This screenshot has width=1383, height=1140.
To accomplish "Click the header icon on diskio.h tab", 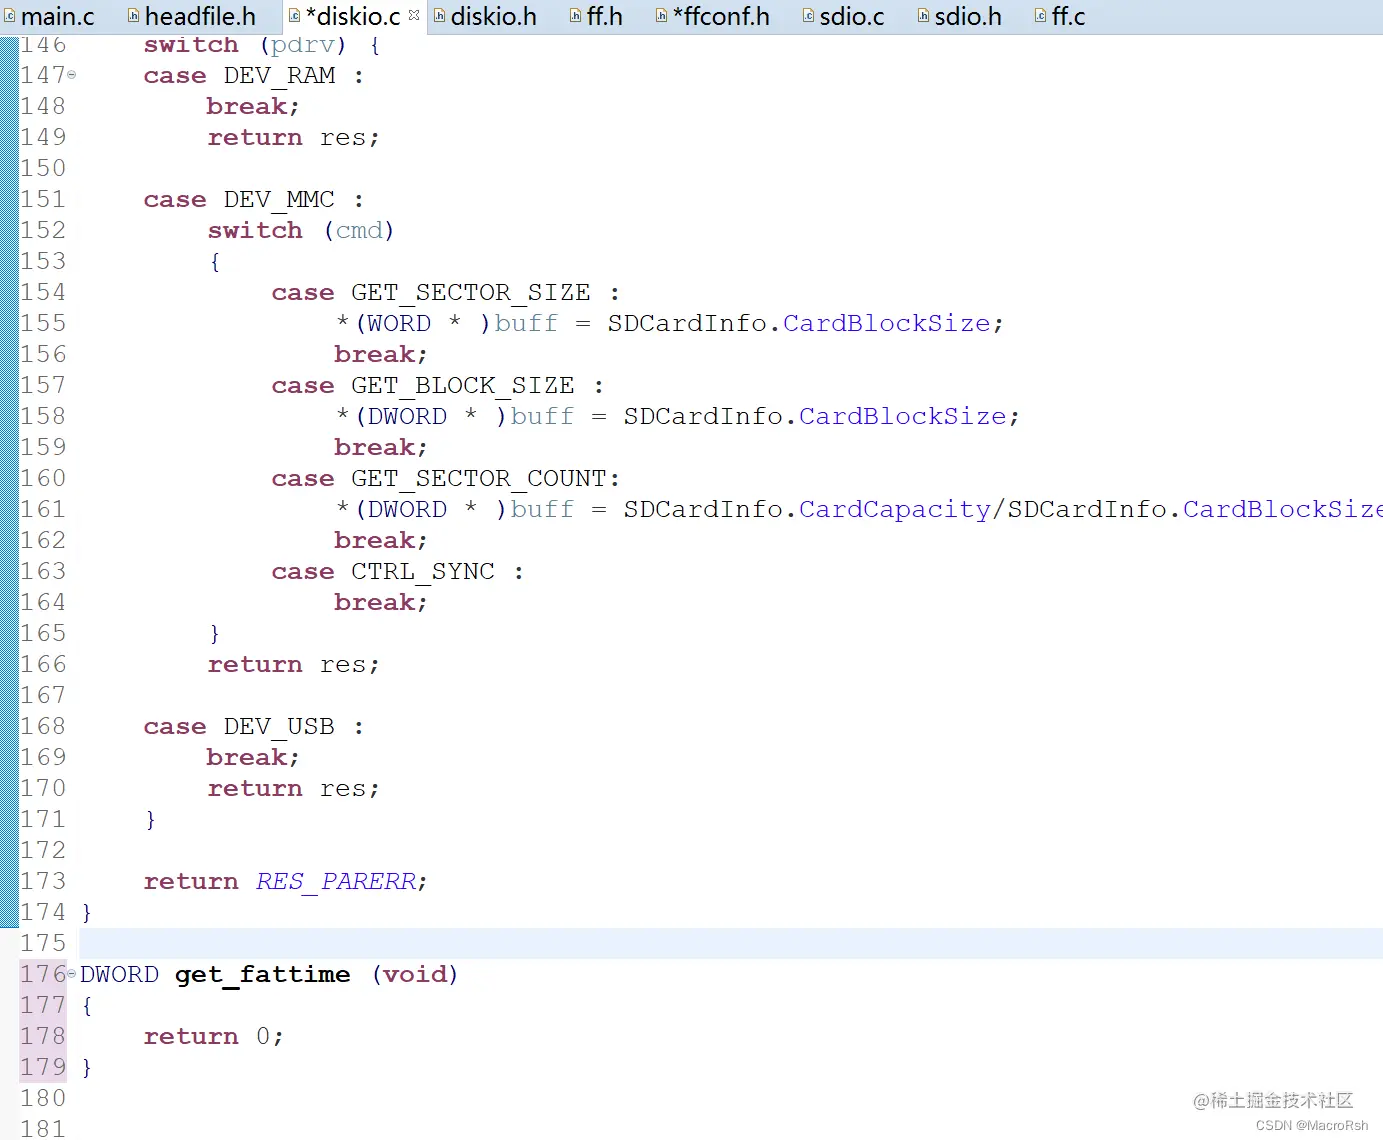I will coord(437,16).
